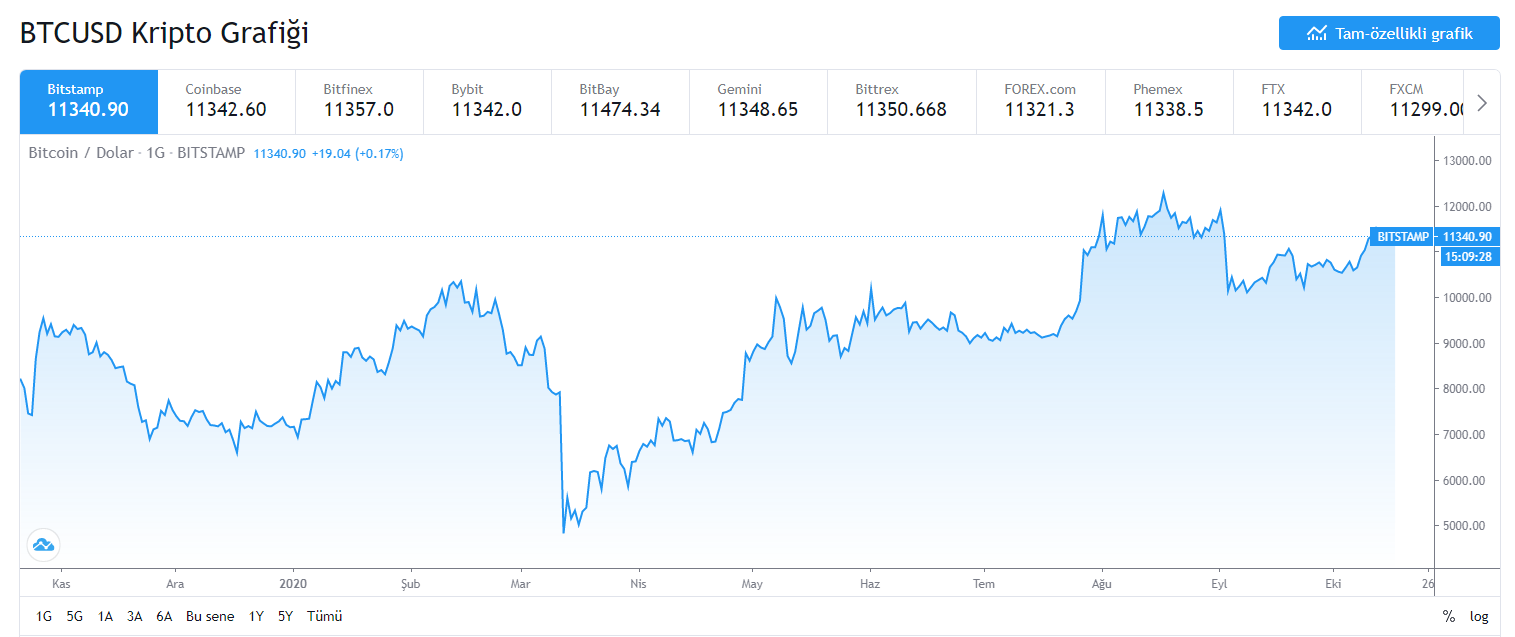Click the 2020 marker on time axis
The image size is (1515, 637).
click(x=293, y=583)
